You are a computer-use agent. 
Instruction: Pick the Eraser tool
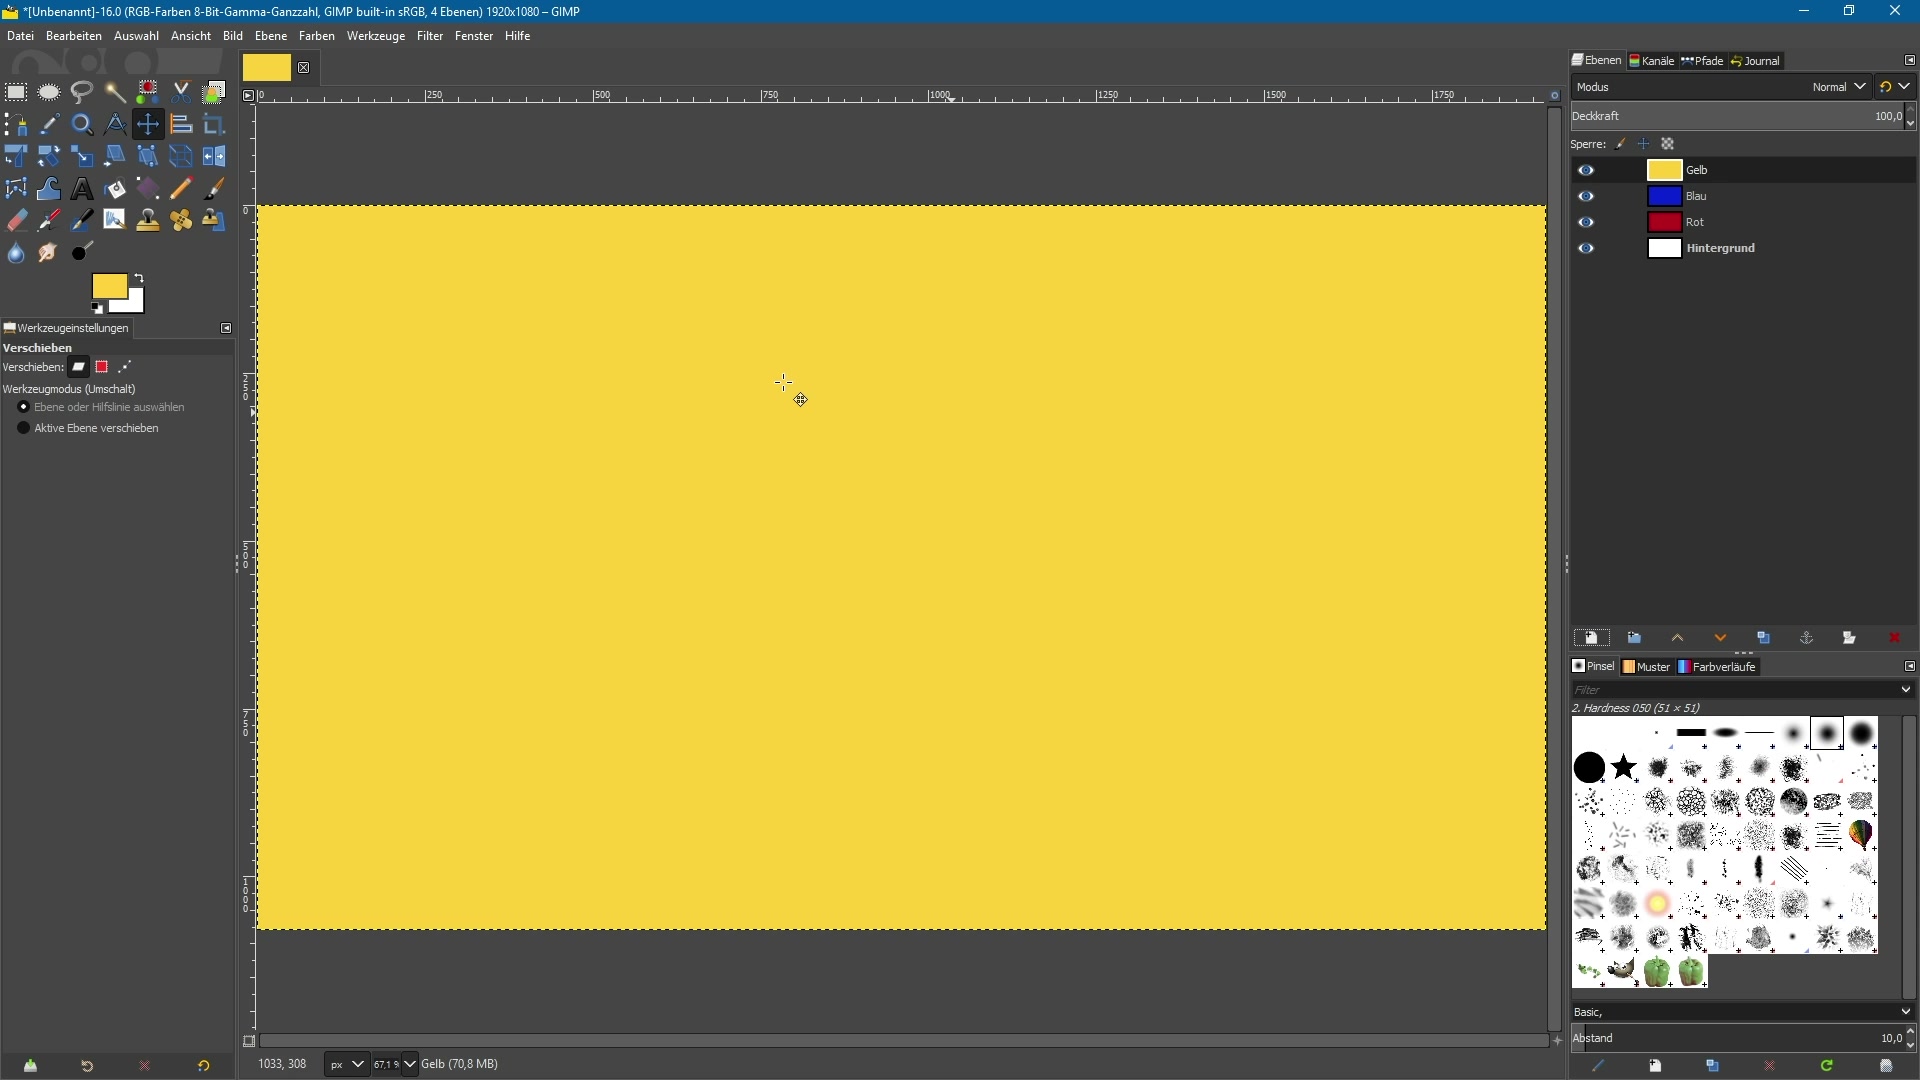pyautogui.click(x=16, y=221)
